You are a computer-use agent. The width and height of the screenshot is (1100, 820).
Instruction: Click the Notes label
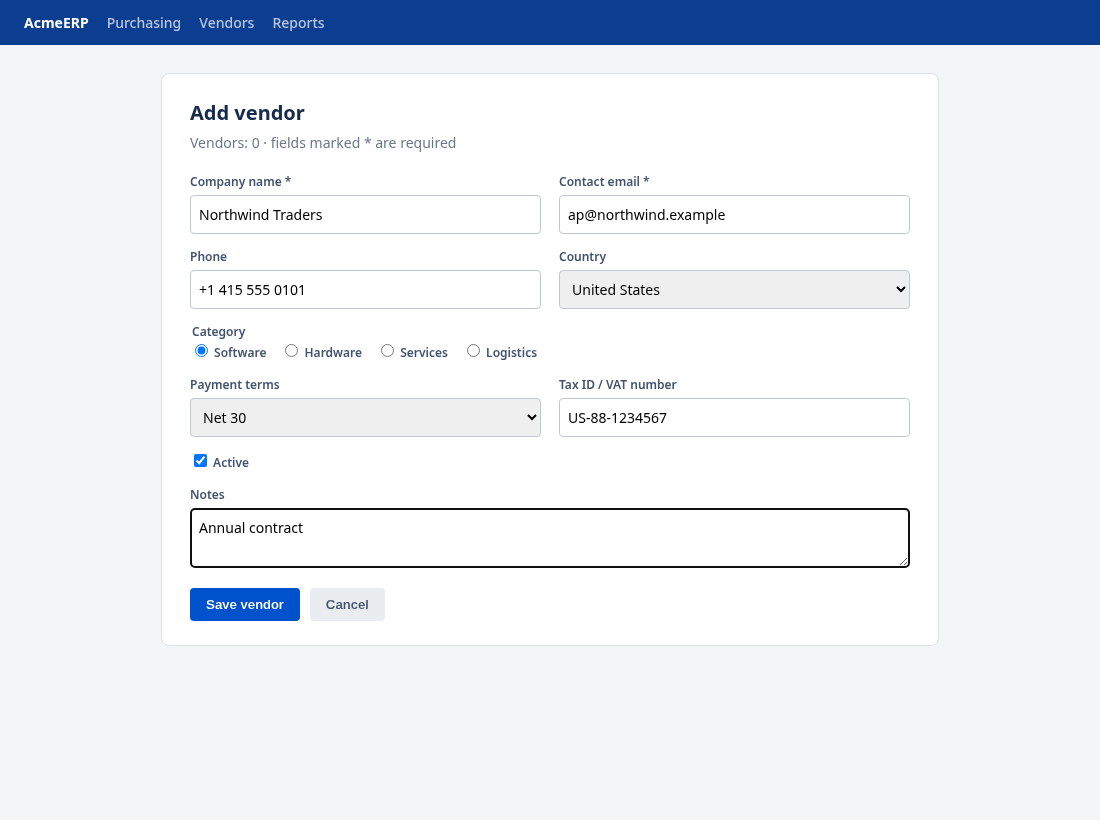208,495
